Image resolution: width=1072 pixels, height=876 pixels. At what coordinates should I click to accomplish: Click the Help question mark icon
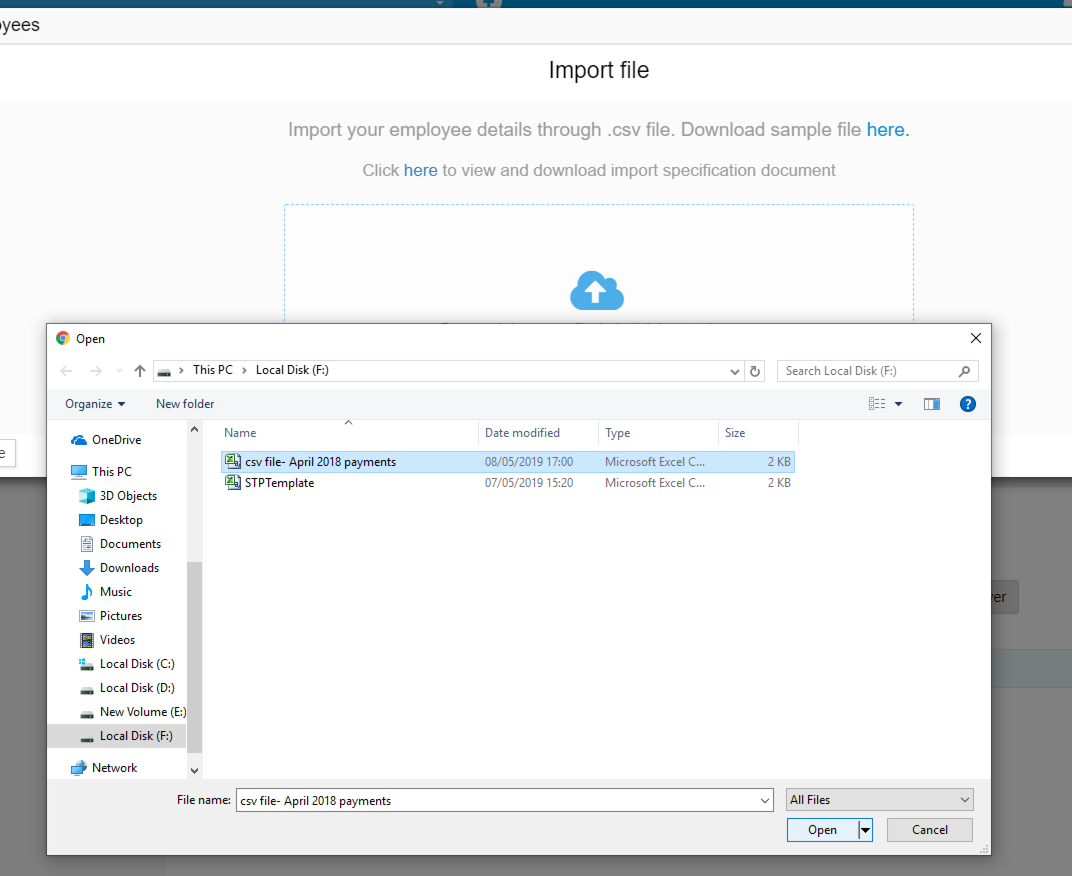tap(967, 404)
